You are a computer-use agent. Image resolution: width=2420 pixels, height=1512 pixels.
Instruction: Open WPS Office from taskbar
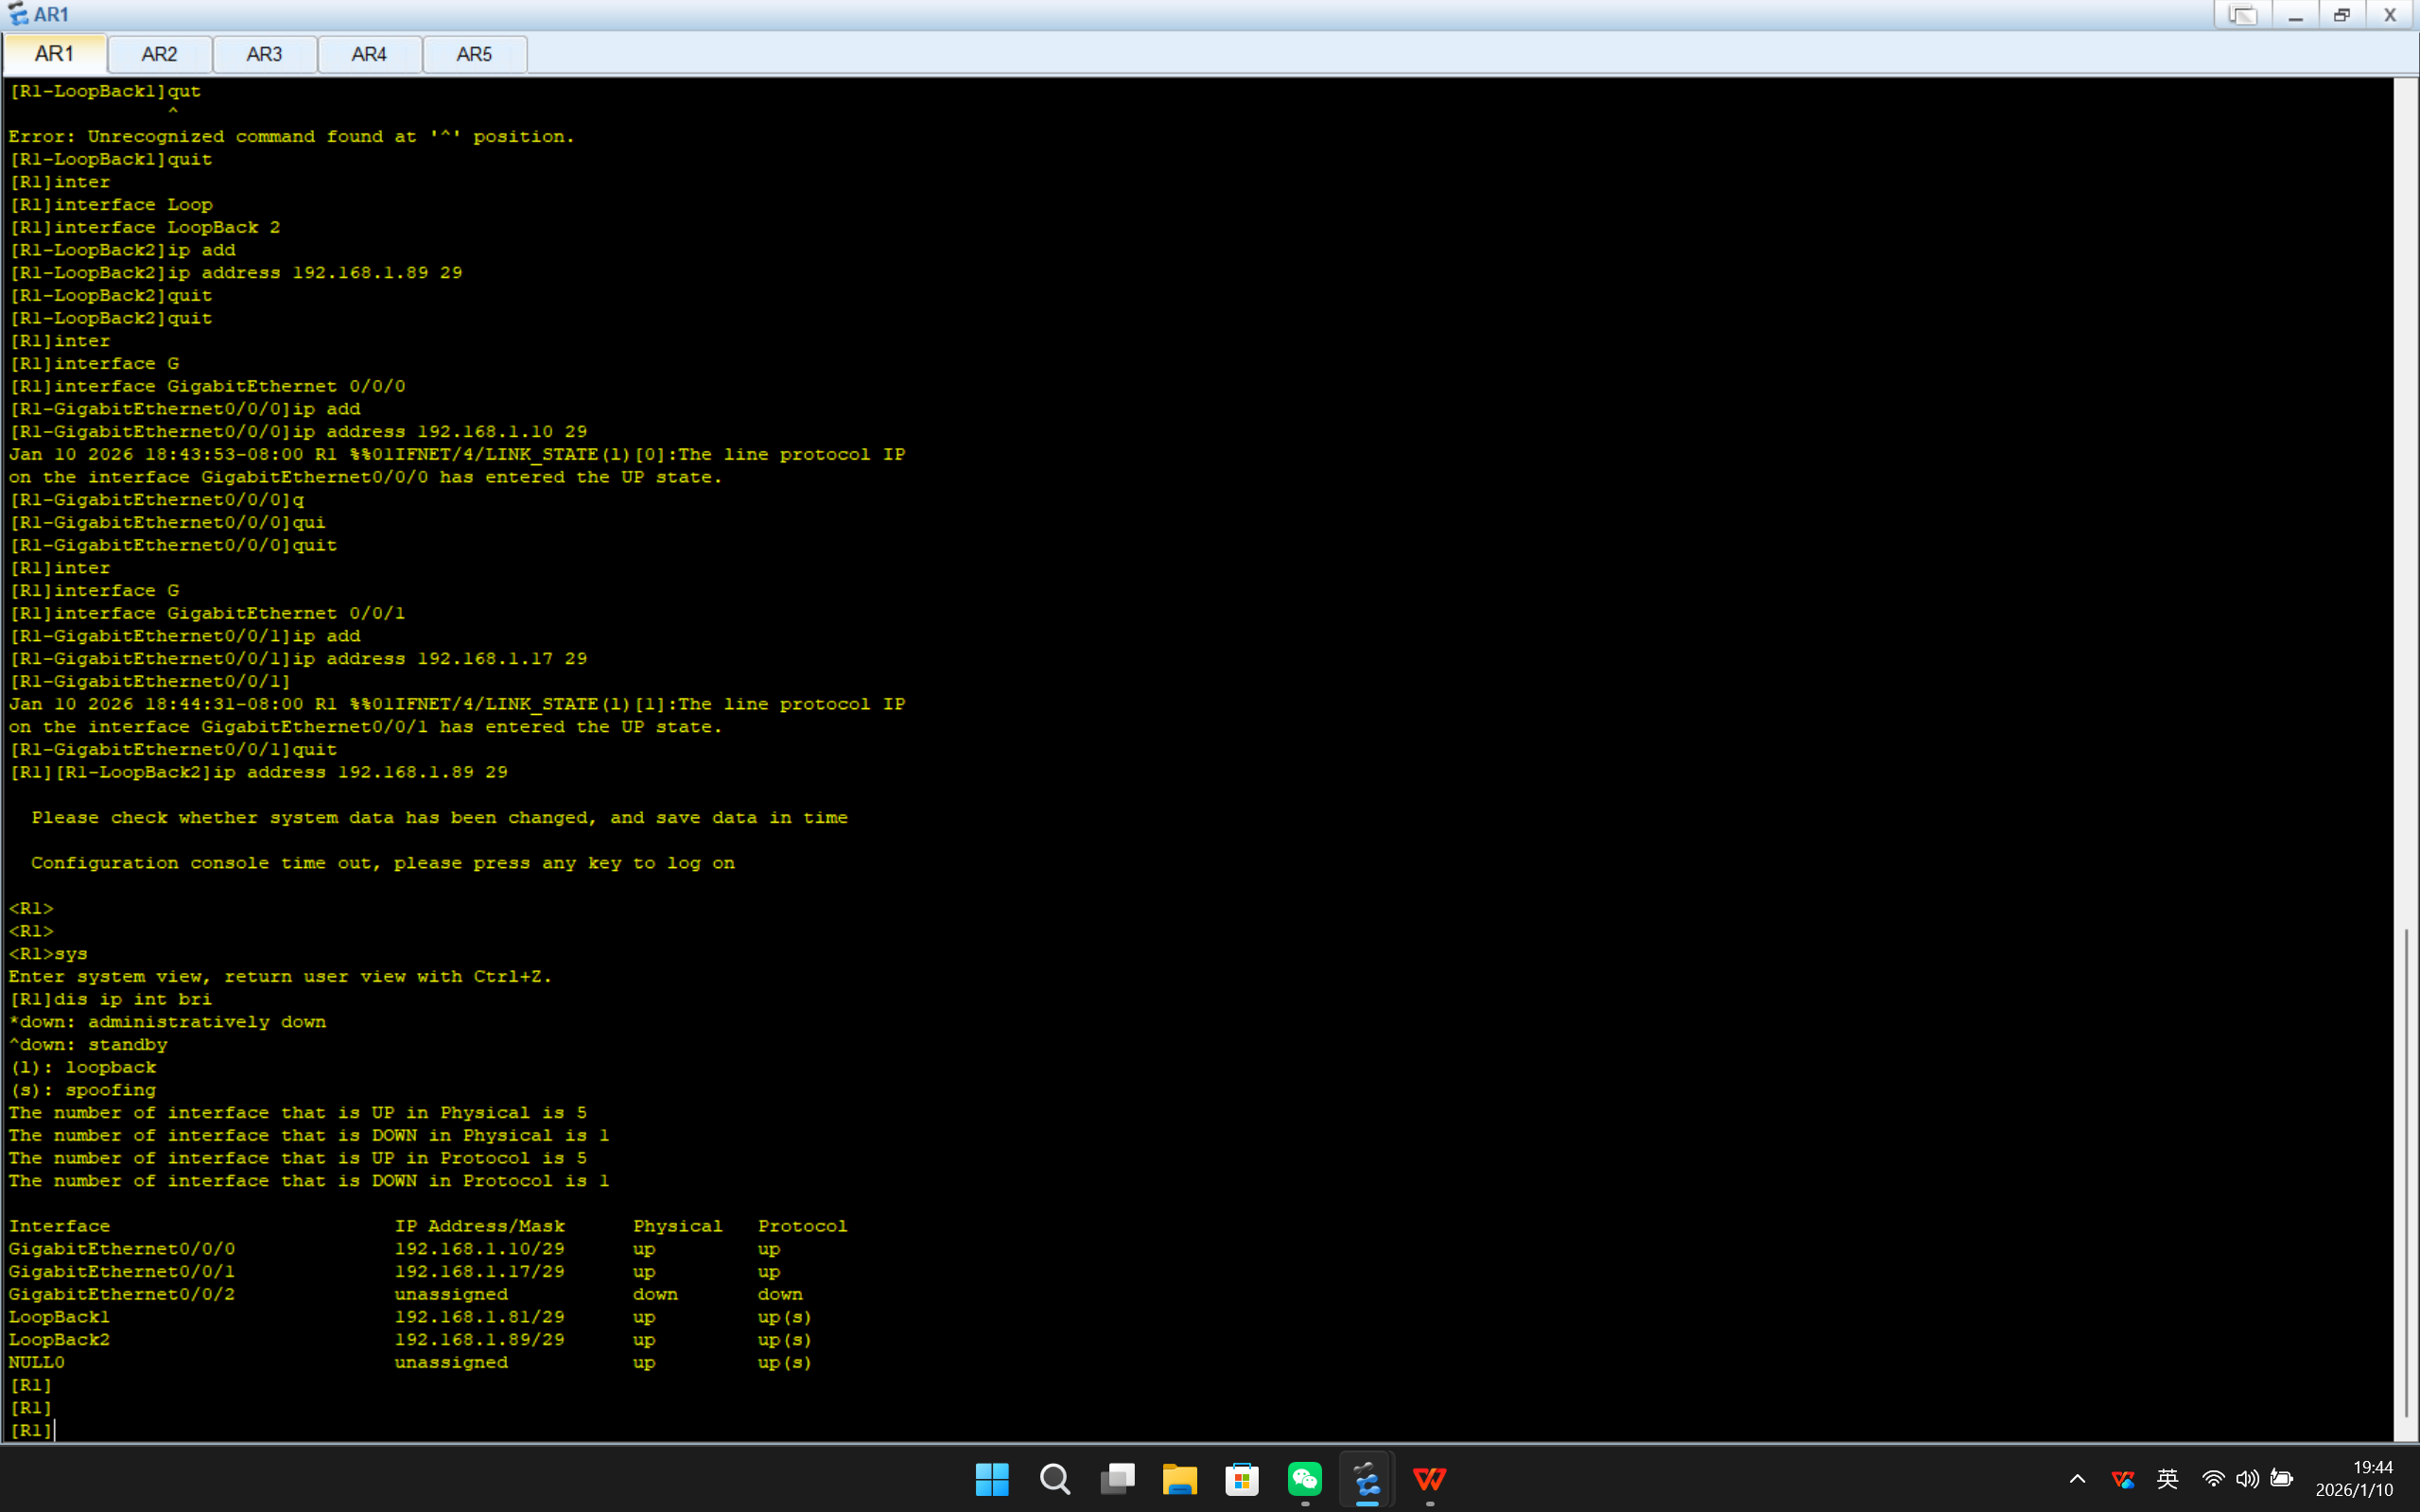(1430, 1479)
